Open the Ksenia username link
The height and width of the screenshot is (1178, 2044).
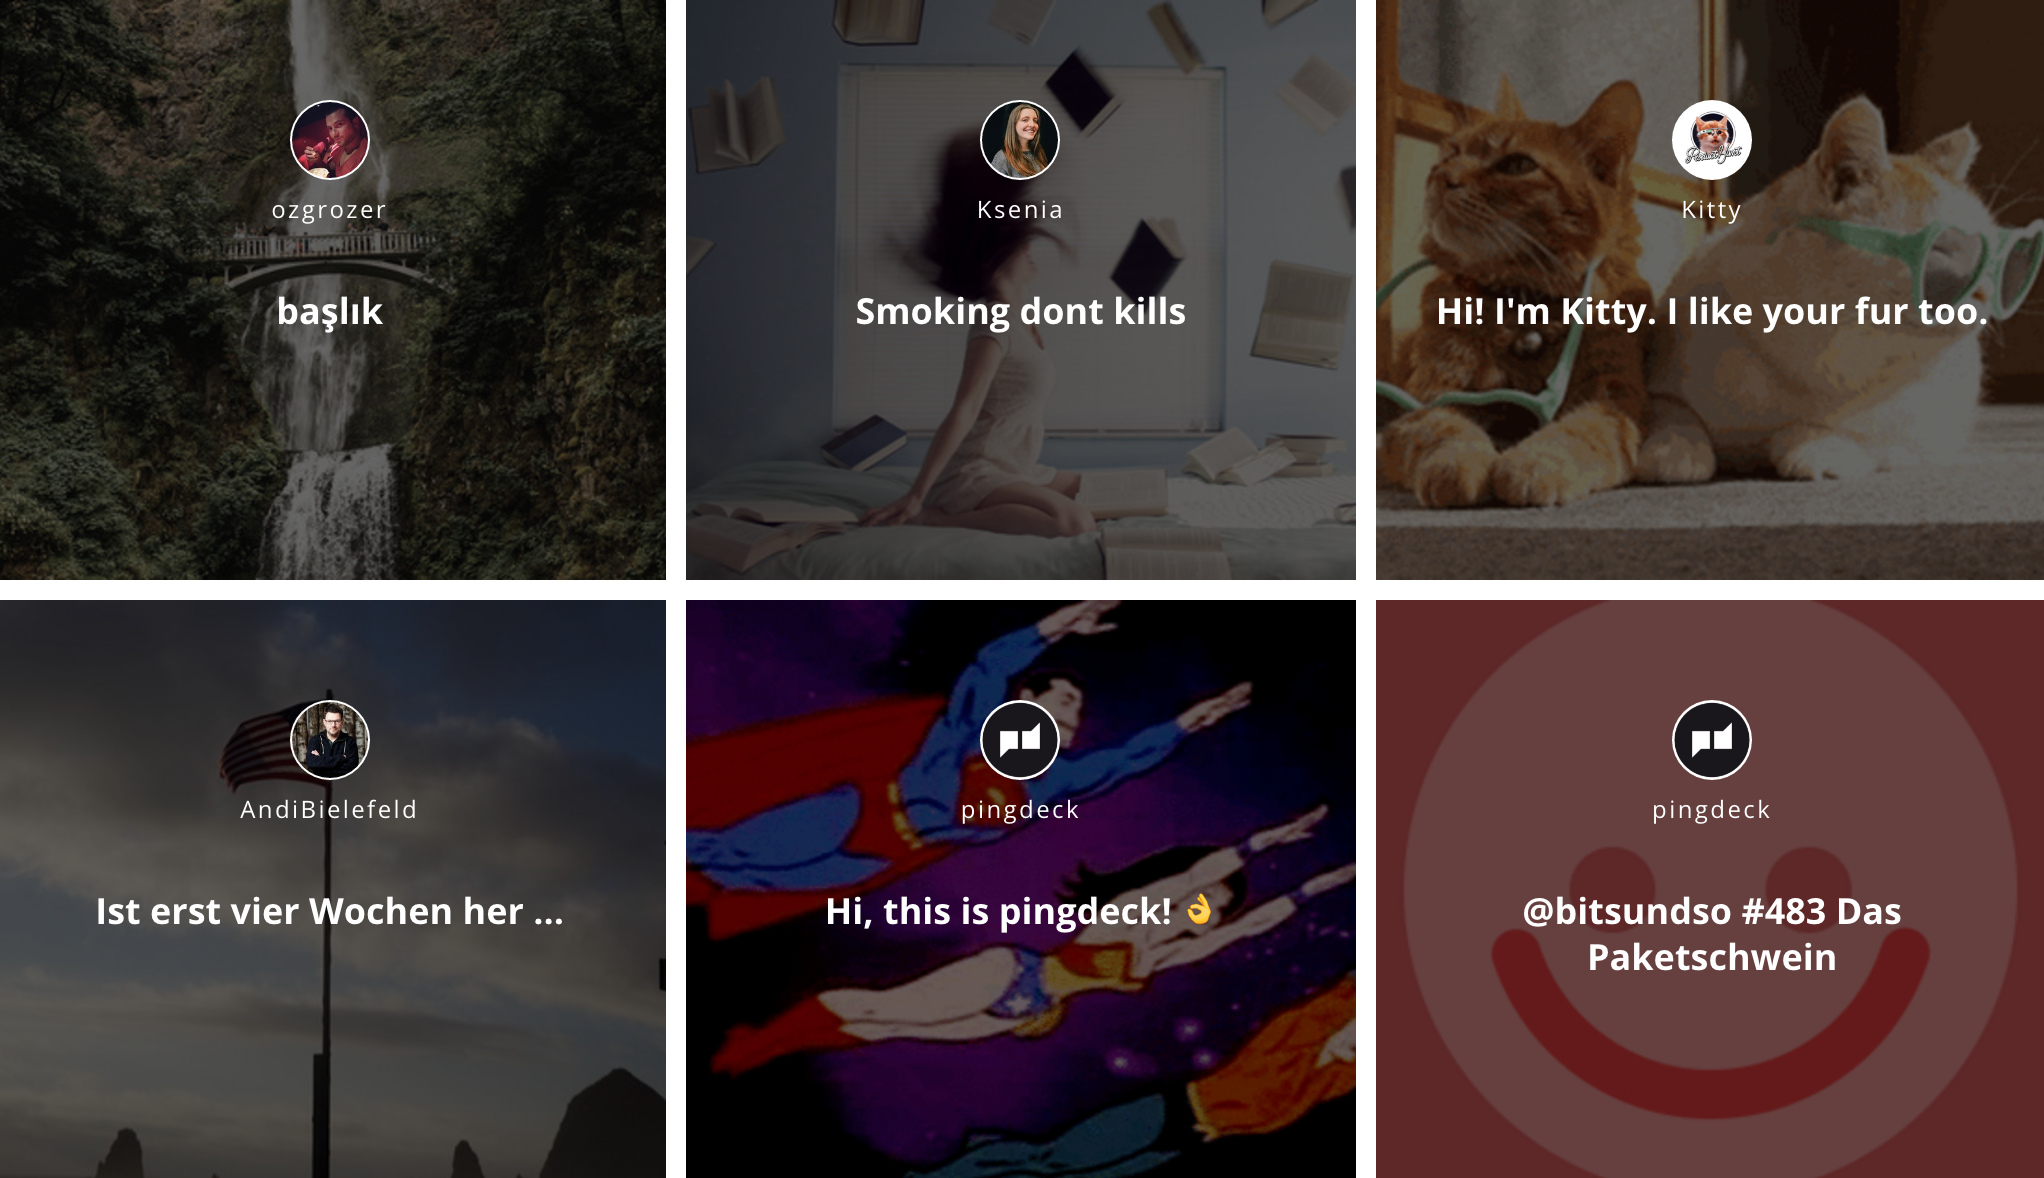pos(1020,210)
